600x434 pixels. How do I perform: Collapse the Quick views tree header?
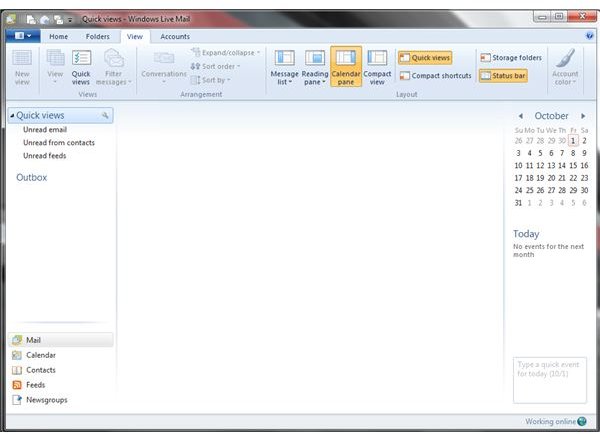12,116
